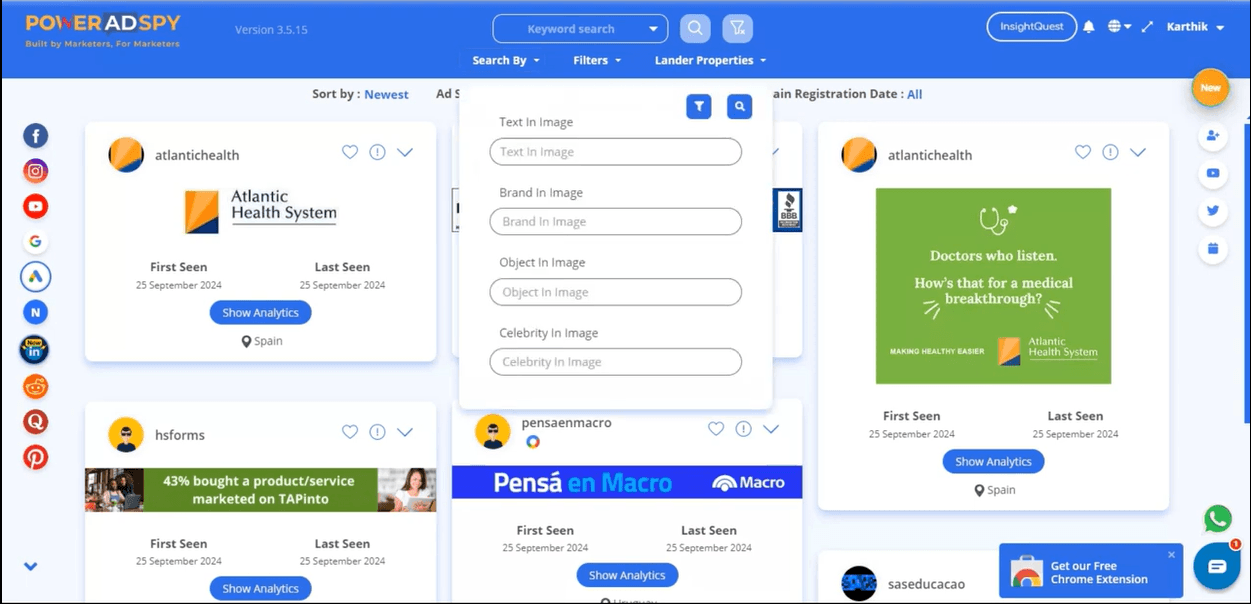
Task: Open the Lander Properties menu
Action: [x=710, y=60]
